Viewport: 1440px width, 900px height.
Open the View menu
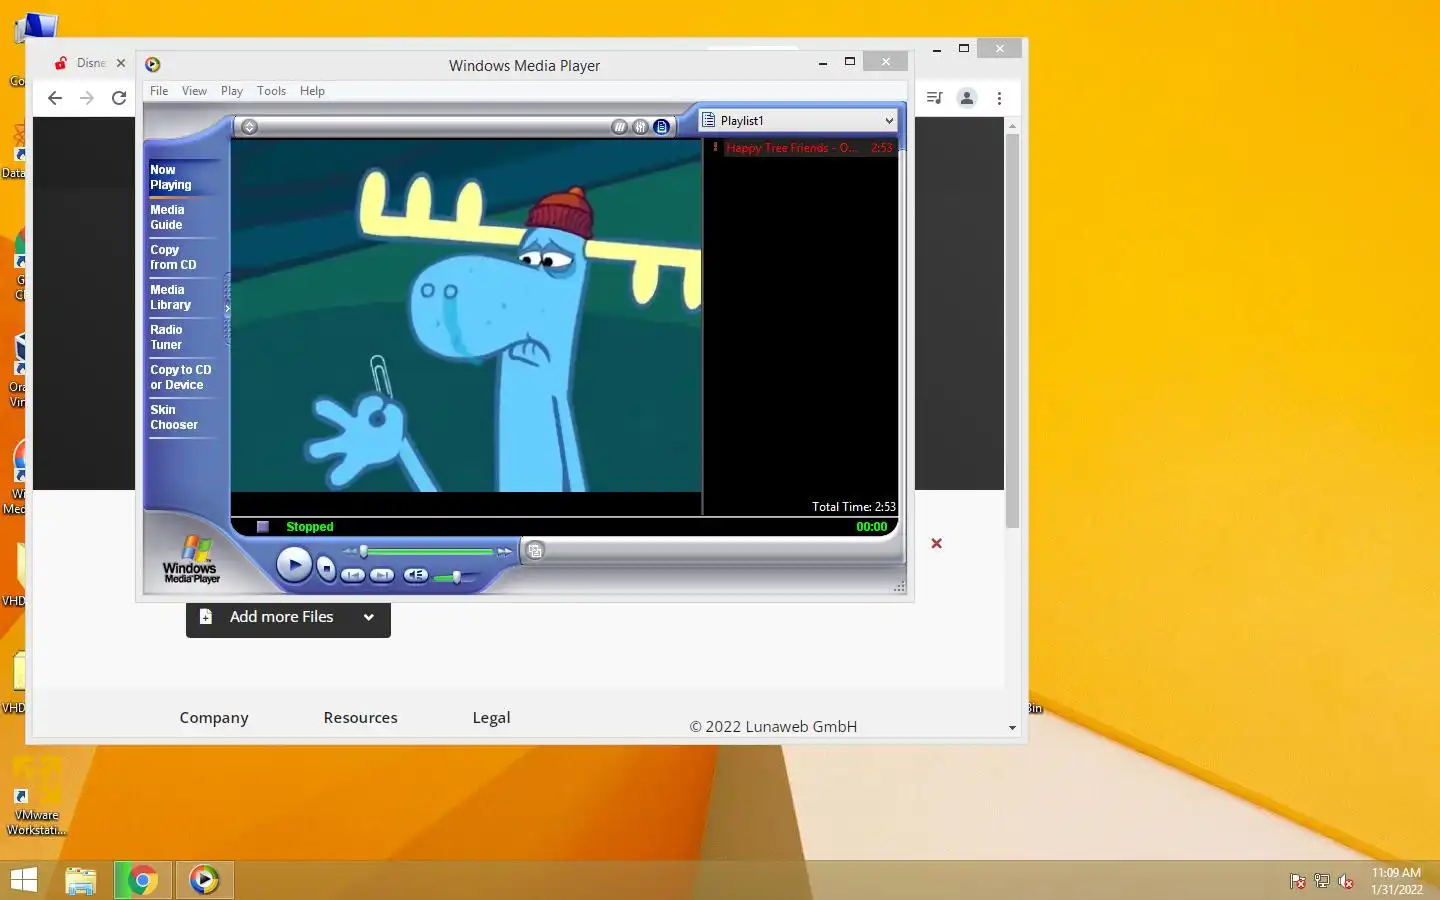[x=194, y=91]
